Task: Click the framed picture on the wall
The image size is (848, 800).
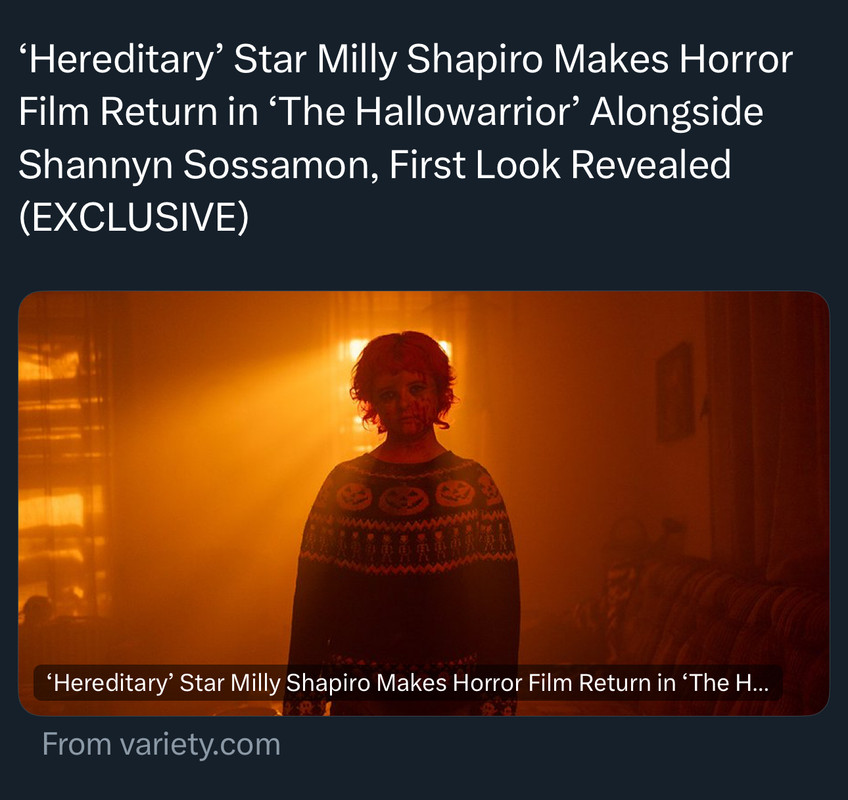Action: tap(674, 393)
